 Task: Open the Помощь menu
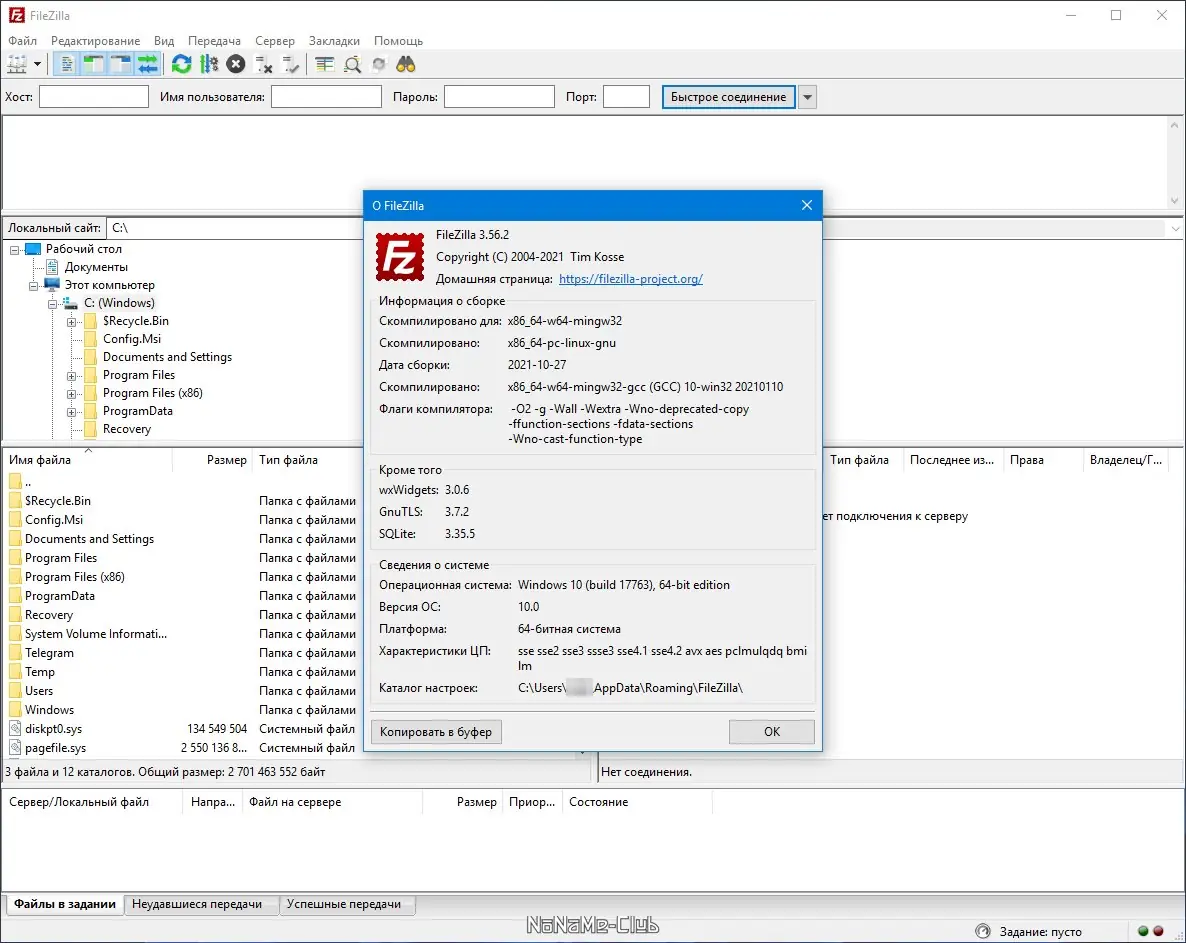399,41
